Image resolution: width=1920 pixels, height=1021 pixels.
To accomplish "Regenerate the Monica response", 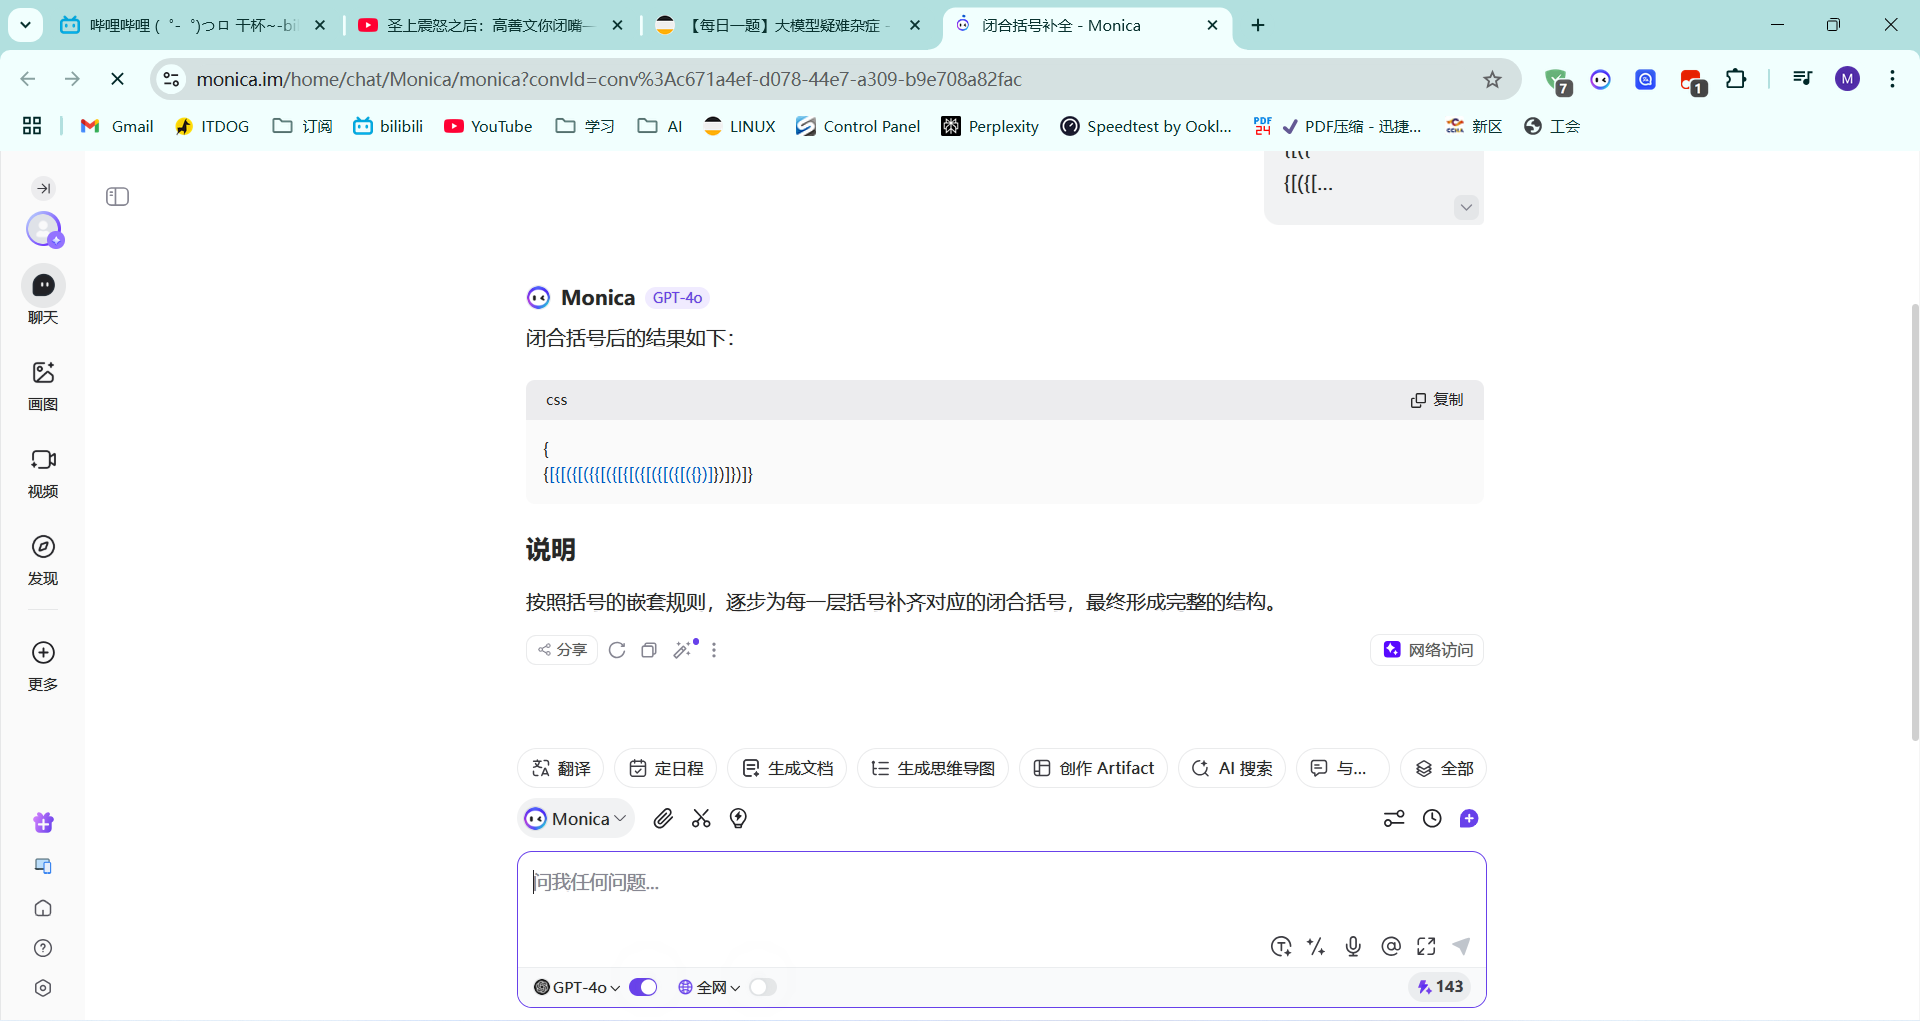I will [x=617, y=650].
